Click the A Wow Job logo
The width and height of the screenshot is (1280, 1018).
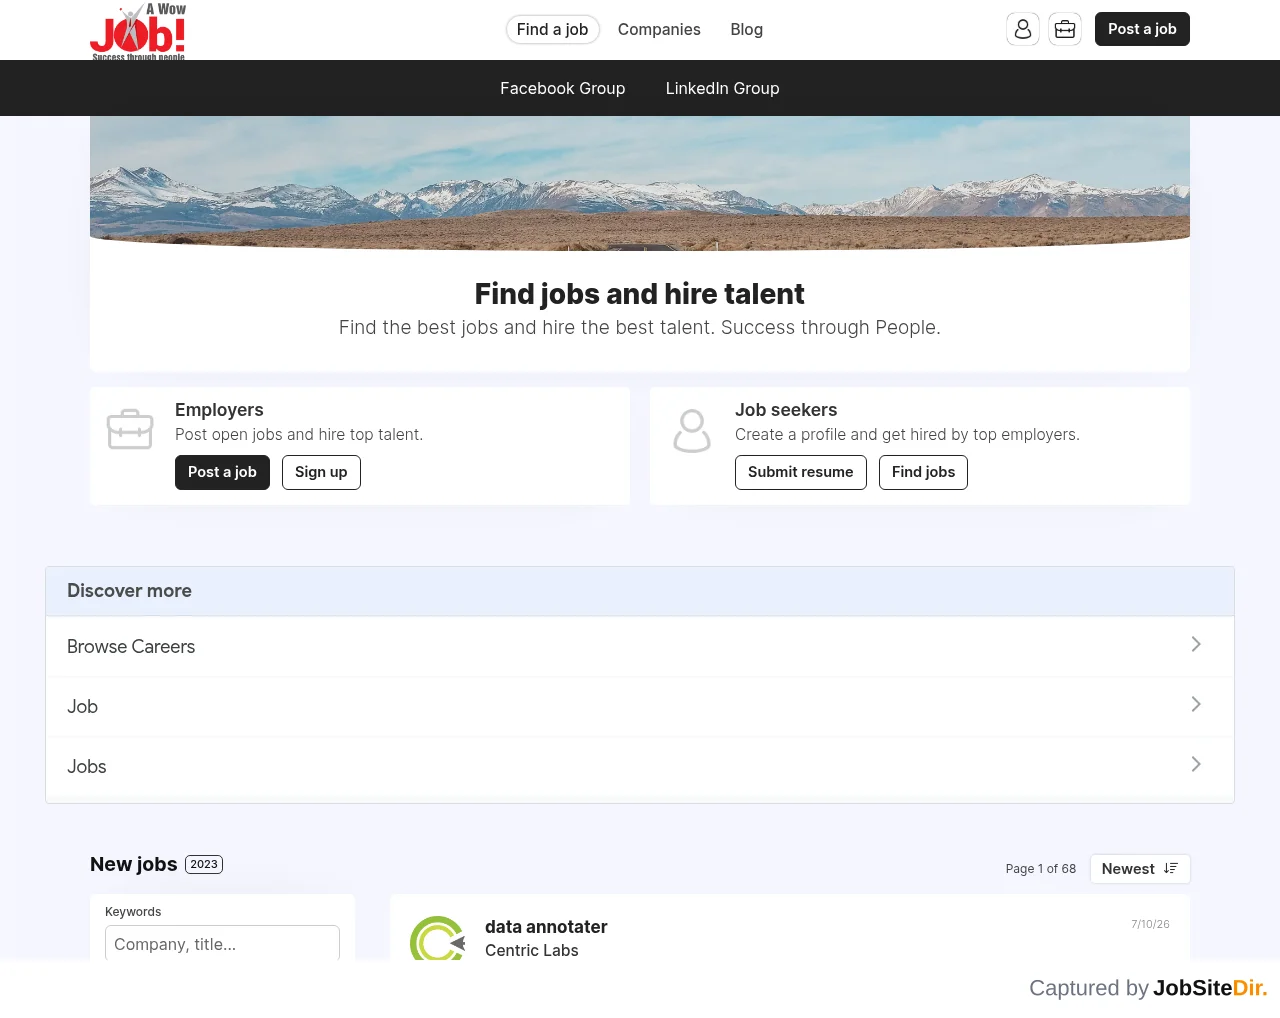coord(138,30)
